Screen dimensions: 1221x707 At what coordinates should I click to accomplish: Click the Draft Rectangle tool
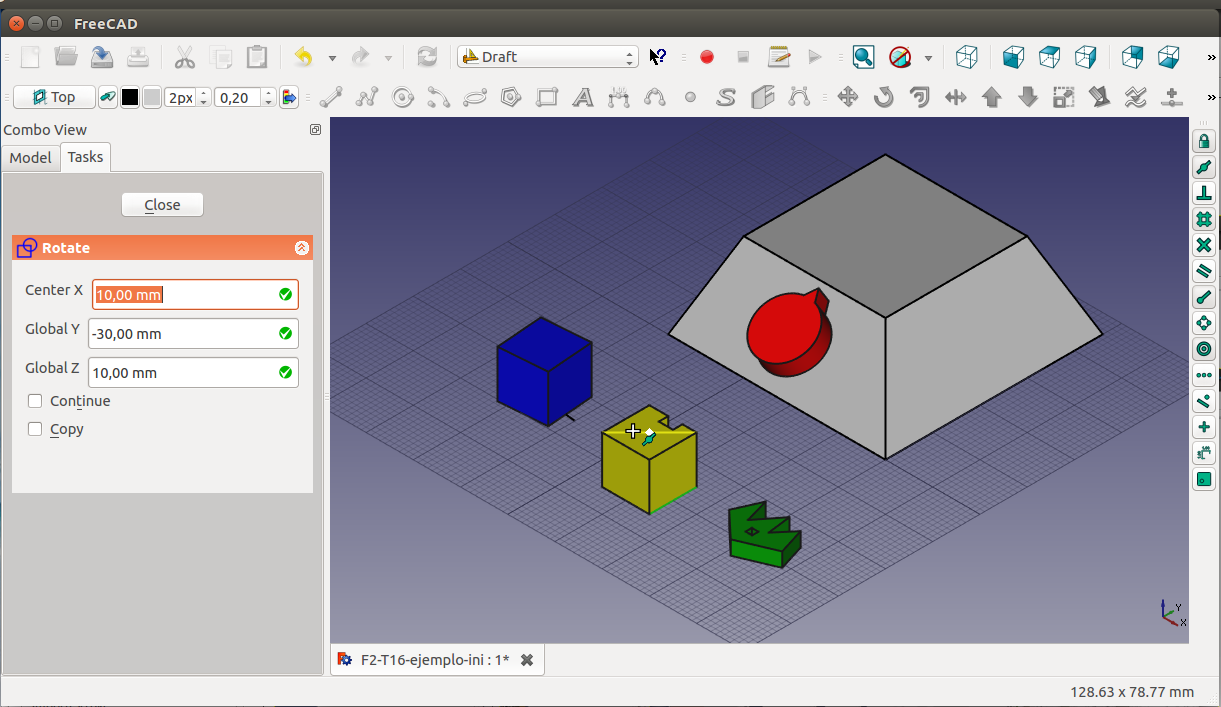click(x=547, y=97)
